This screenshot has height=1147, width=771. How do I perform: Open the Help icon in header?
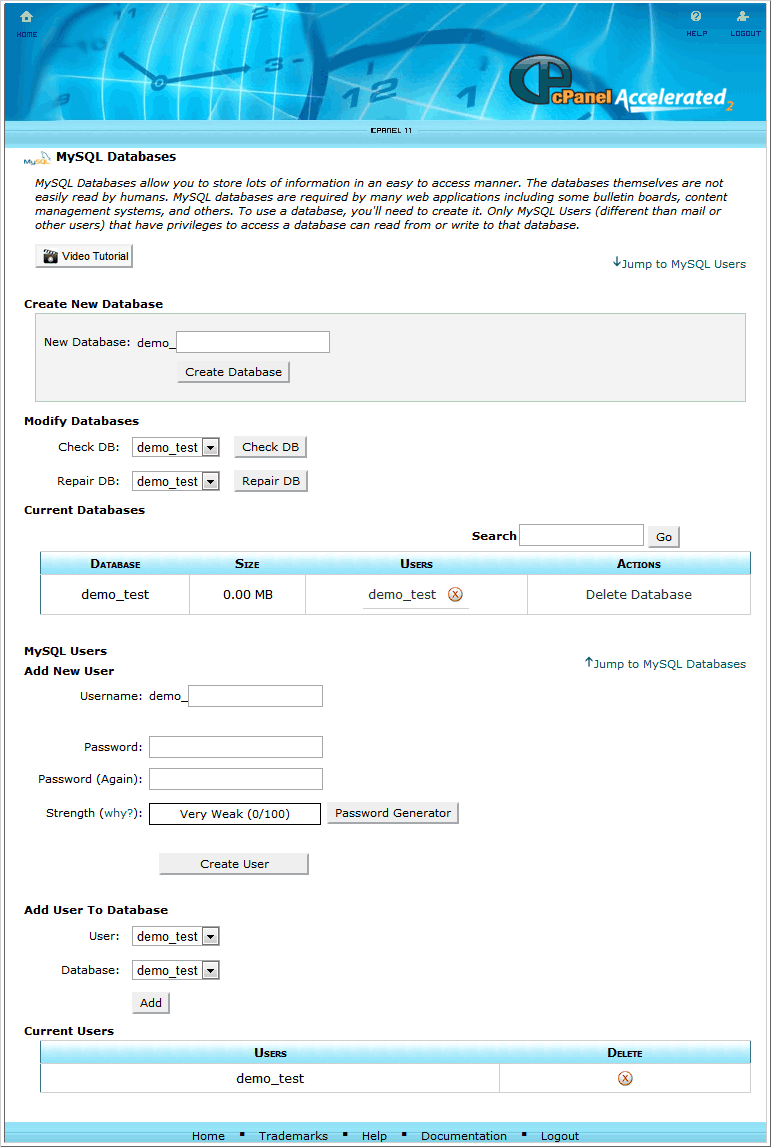696,16
